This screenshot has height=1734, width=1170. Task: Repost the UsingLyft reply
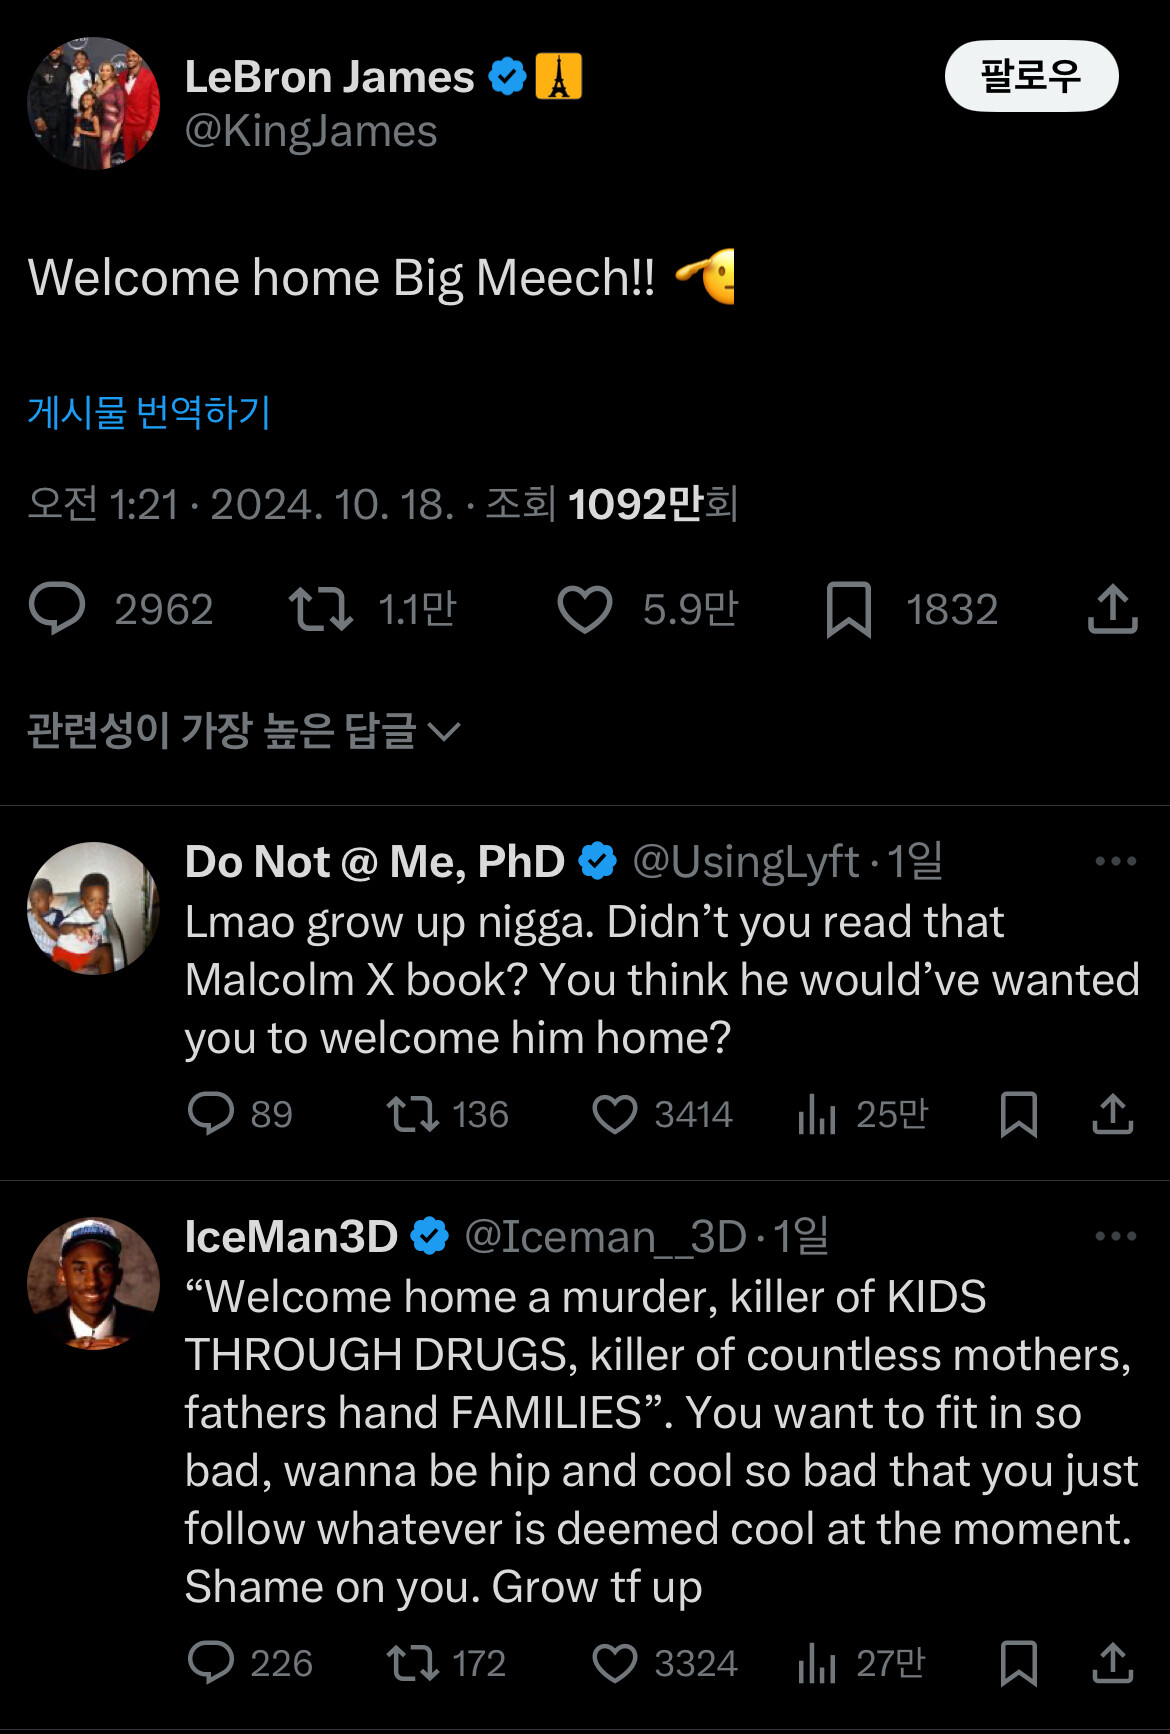click(x=412, y=1114)
